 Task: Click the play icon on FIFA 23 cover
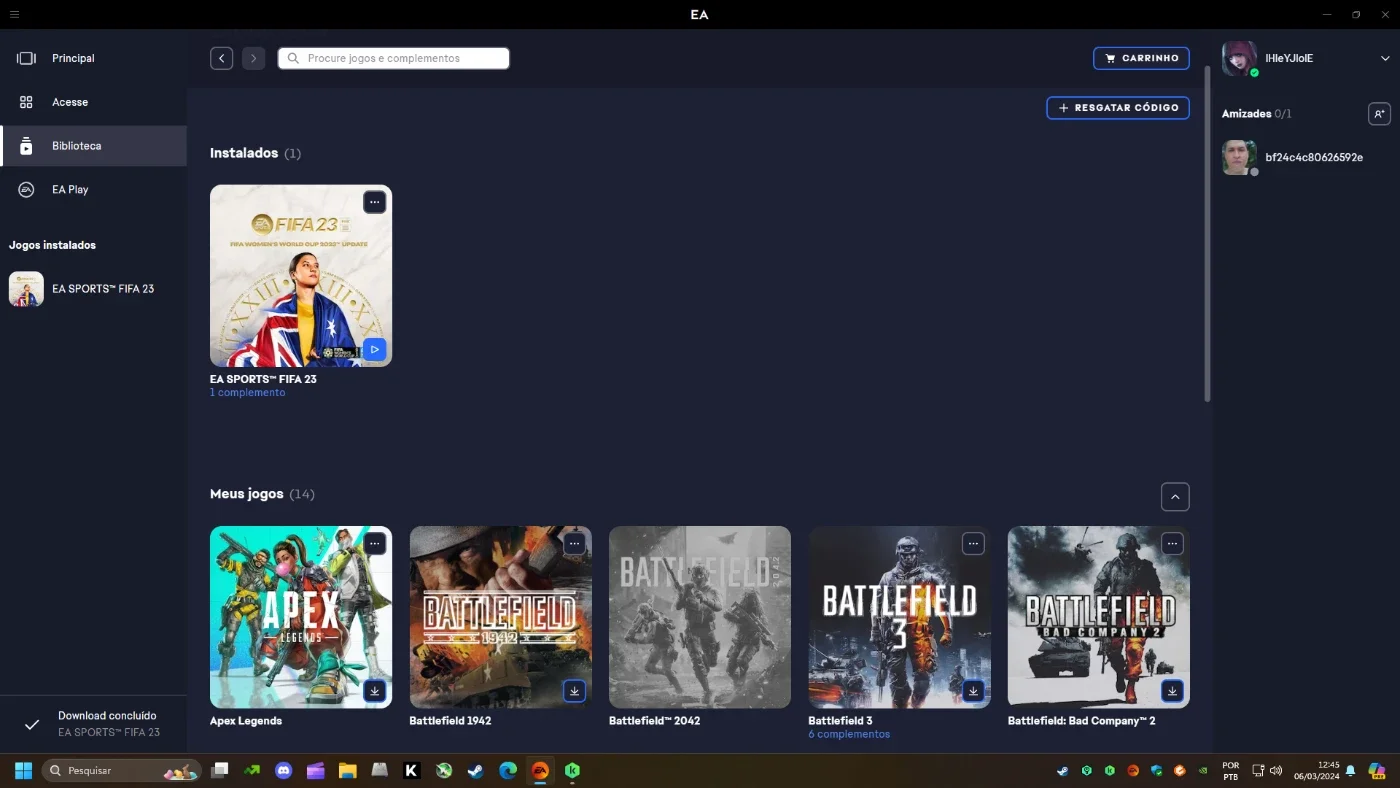tap(374, 349)
